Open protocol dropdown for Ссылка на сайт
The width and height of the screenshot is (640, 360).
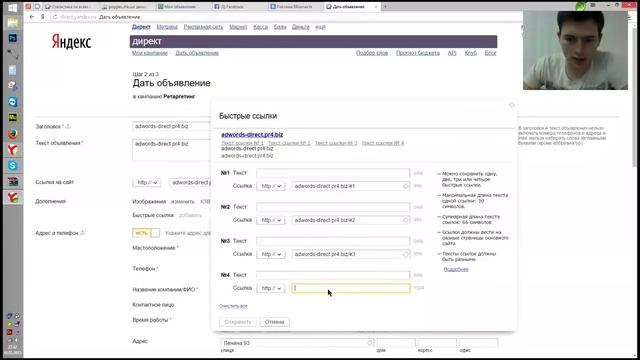(147, 182)
